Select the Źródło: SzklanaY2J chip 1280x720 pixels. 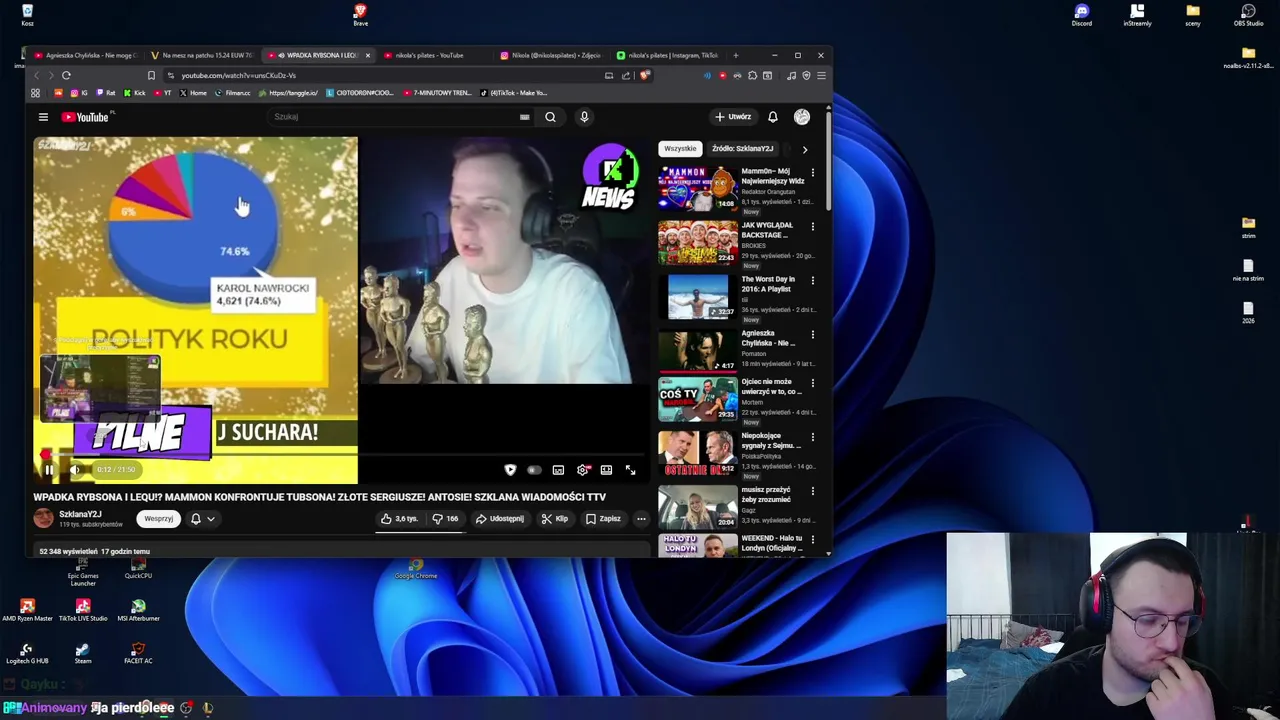tap(742, 149)
